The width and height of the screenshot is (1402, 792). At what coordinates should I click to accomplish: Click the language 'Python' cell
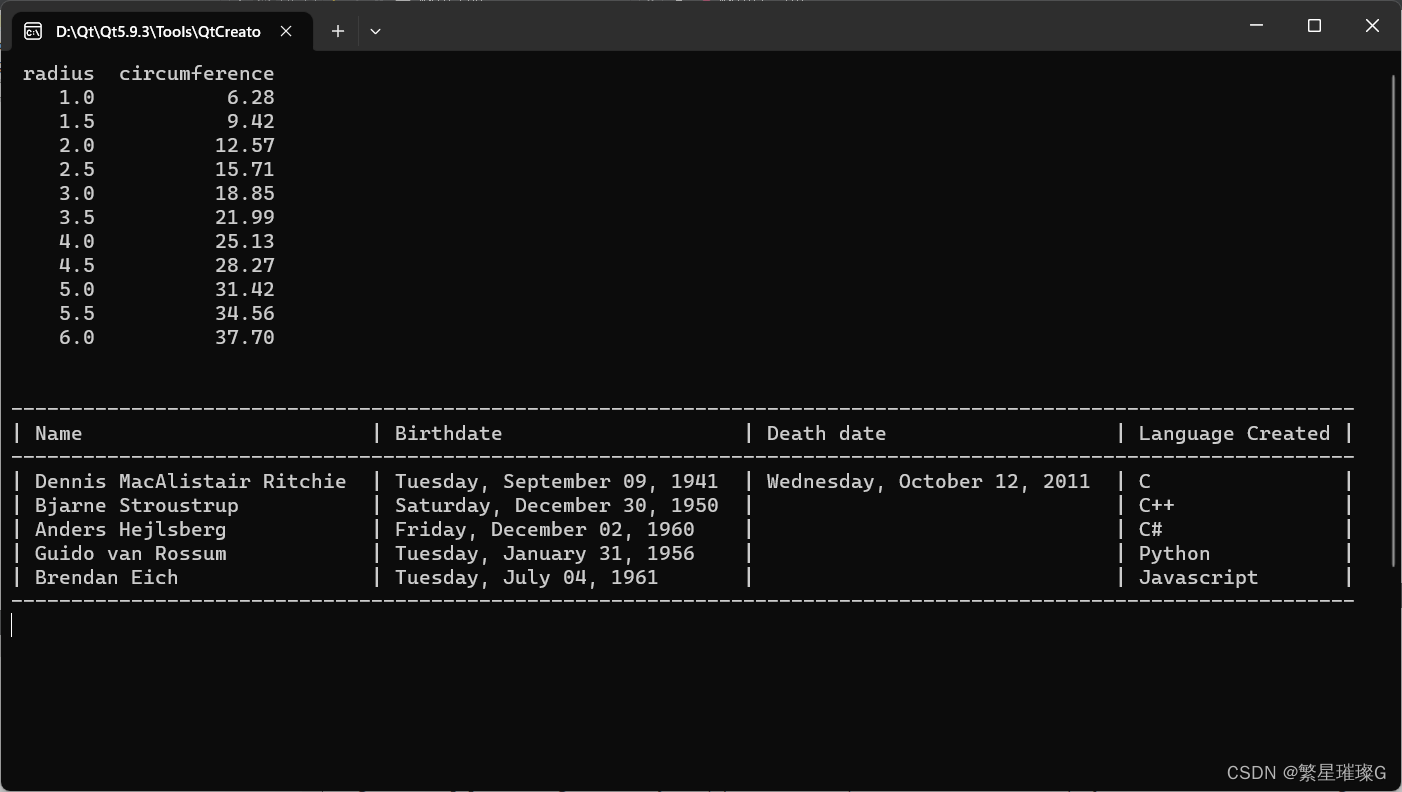point(1174,553)
